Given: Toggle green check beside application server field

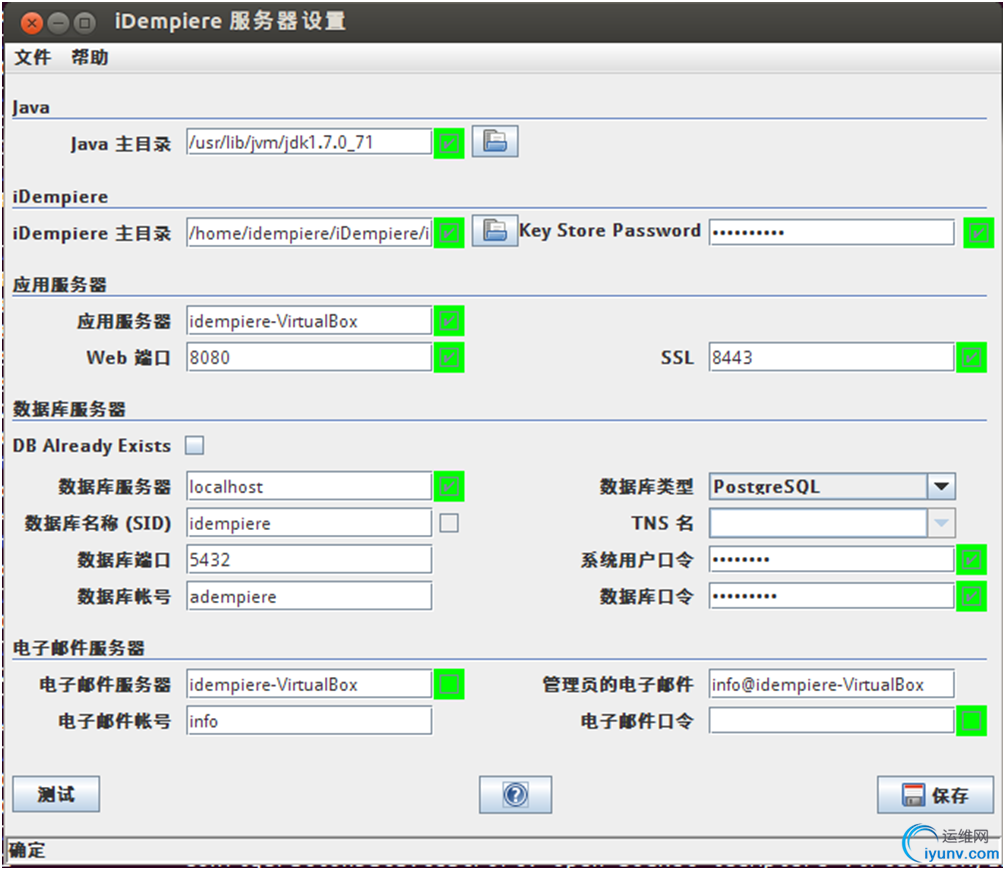Looking at the screenshot, I should (449, 321).
